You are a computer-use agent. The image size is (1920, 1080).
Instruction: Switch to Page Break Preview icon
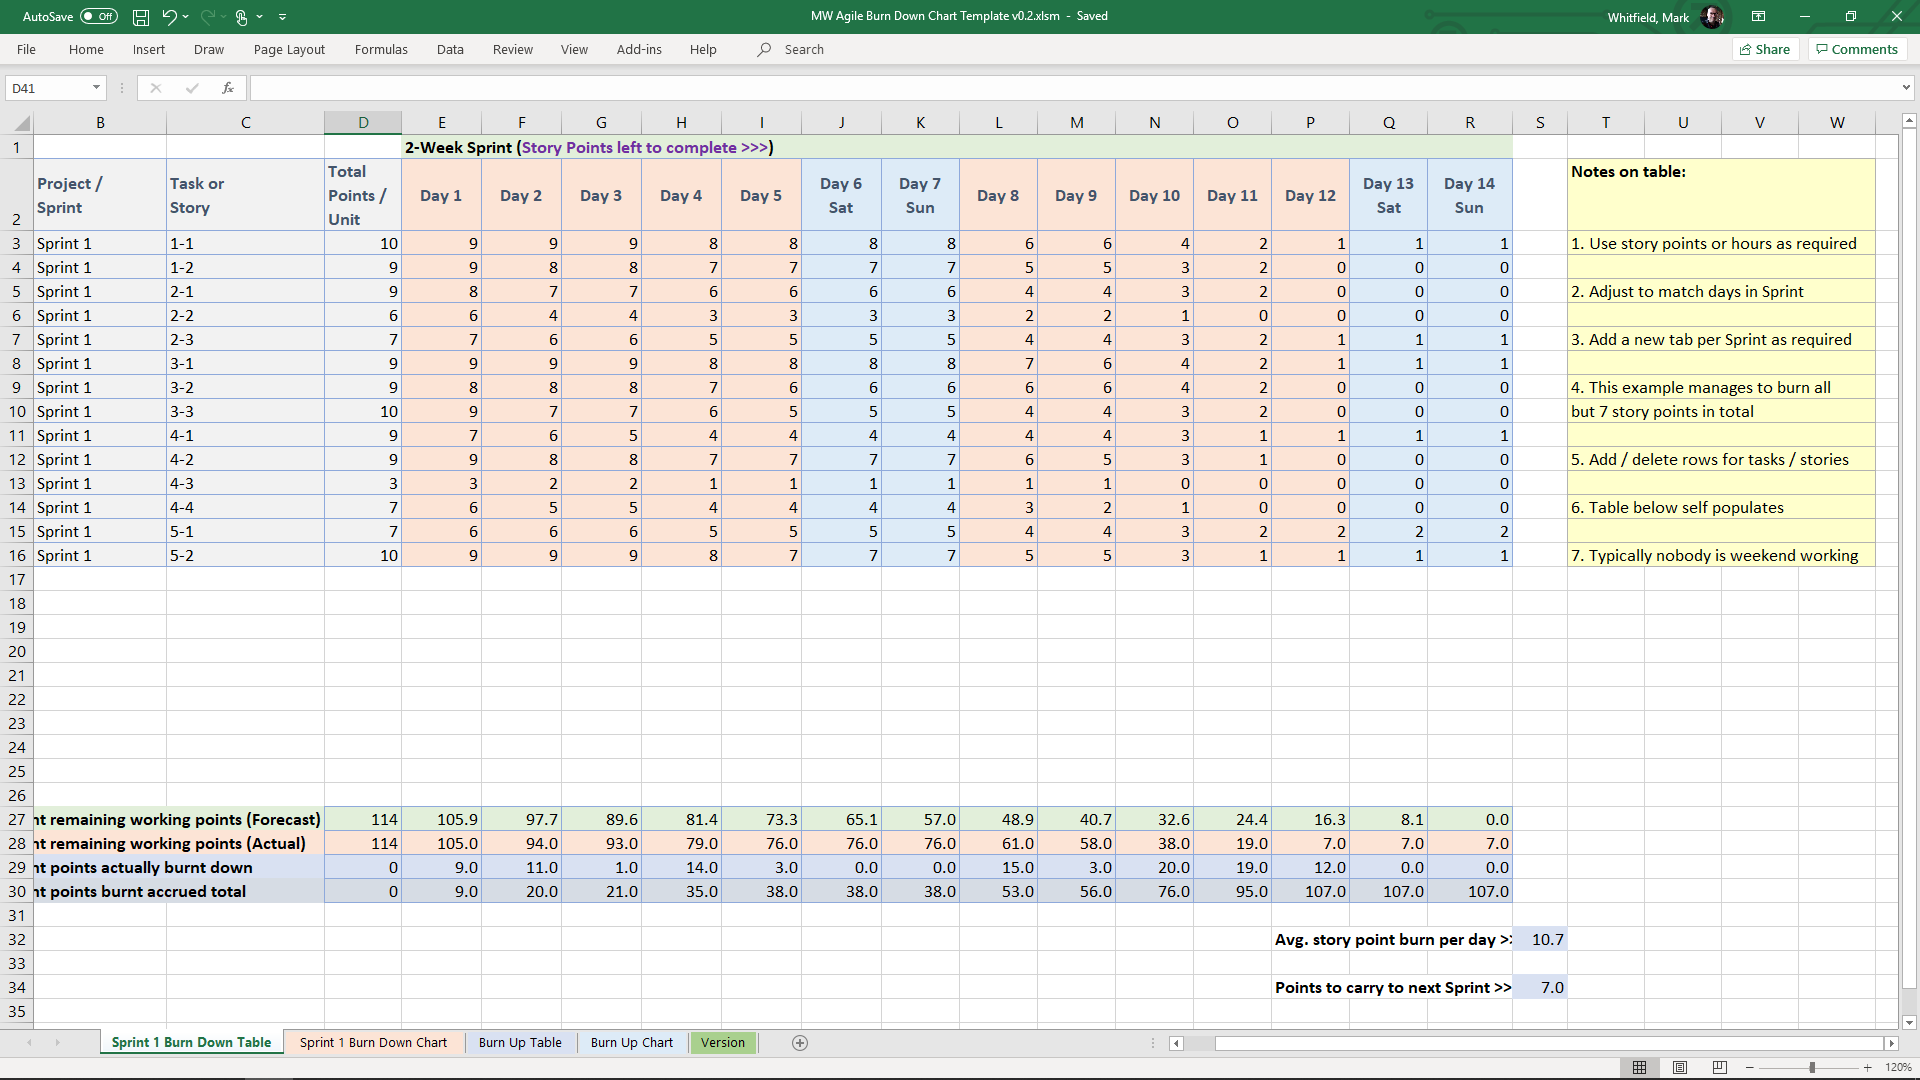[1720, 1067]
